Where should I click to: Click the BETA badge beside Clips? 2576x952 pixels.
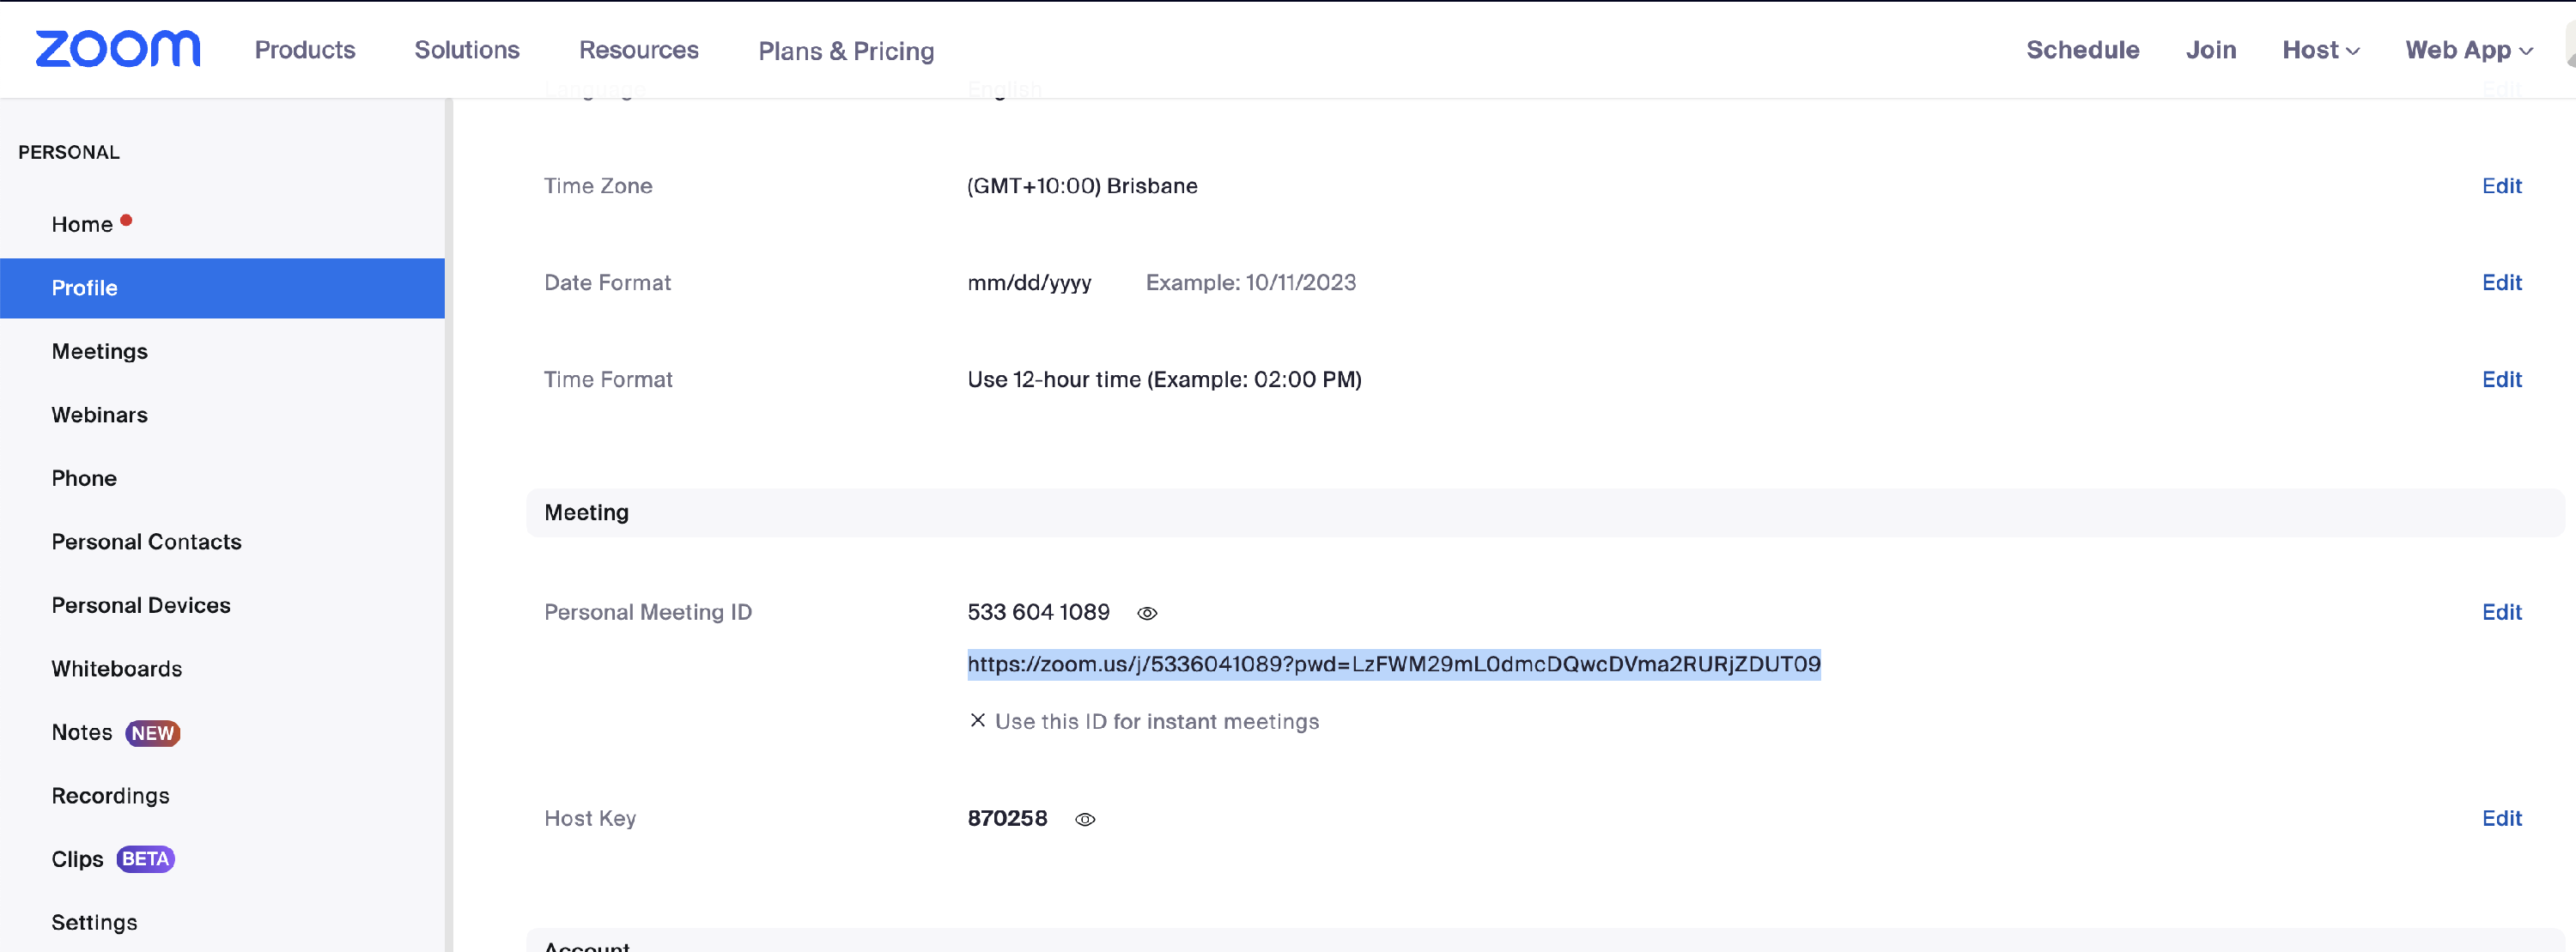[145, 859]
